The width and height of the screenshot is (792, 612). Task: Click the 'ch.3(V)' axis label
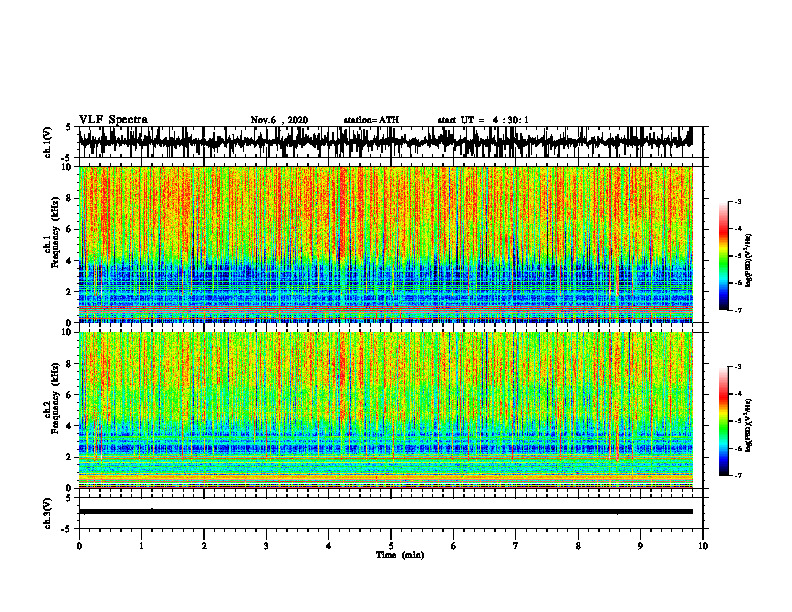(48, 513)
